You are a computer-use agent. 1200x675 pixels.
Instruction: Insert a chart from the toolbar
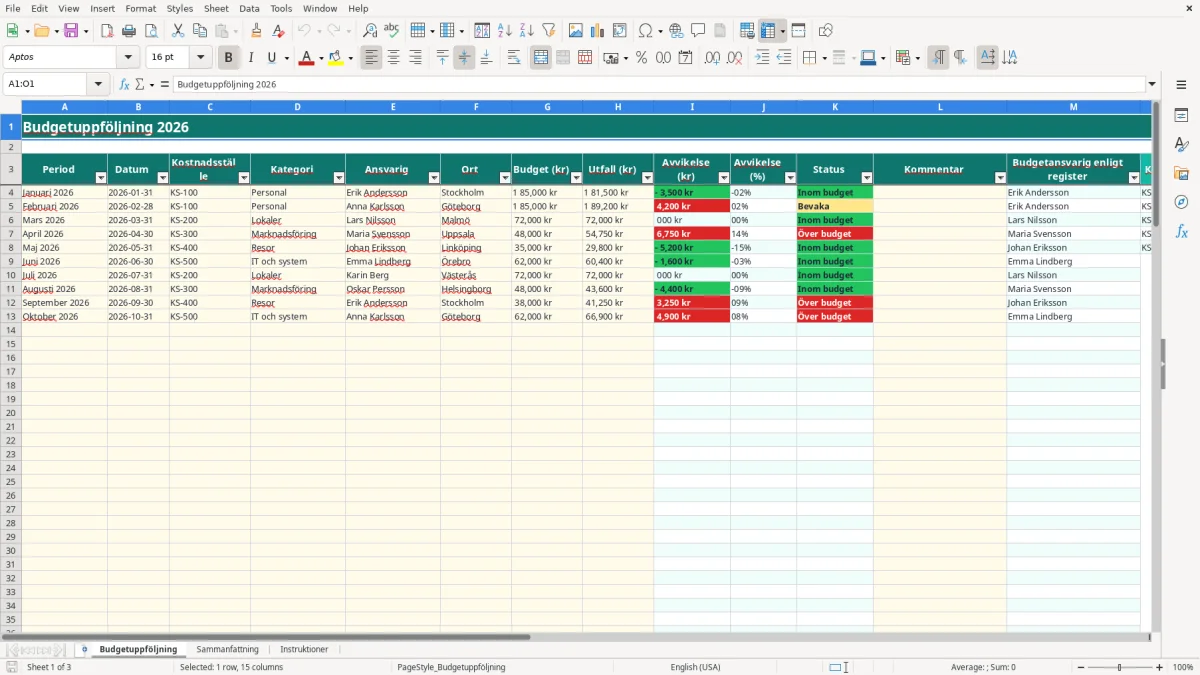point(597,31)
